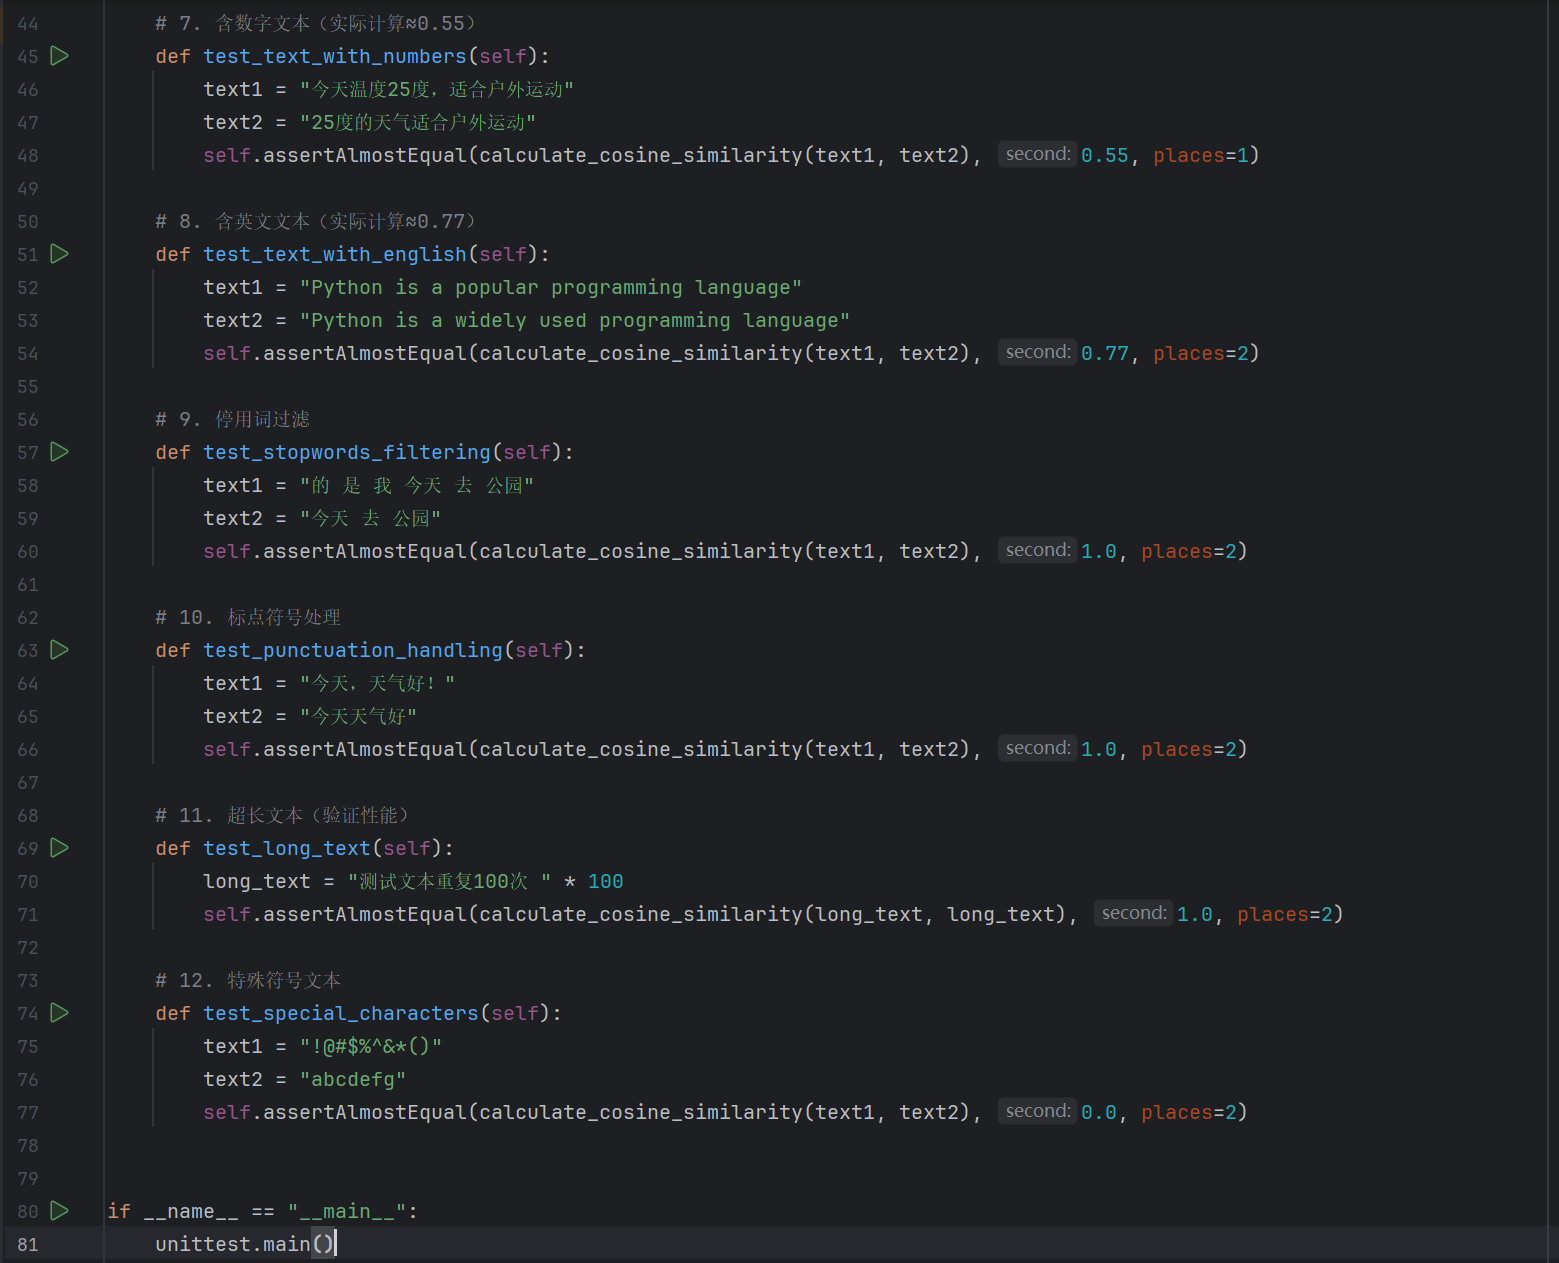1559x1263 pixels.
Task: Click the string "Python is a popular programming language"
Action: click(551, 288)
